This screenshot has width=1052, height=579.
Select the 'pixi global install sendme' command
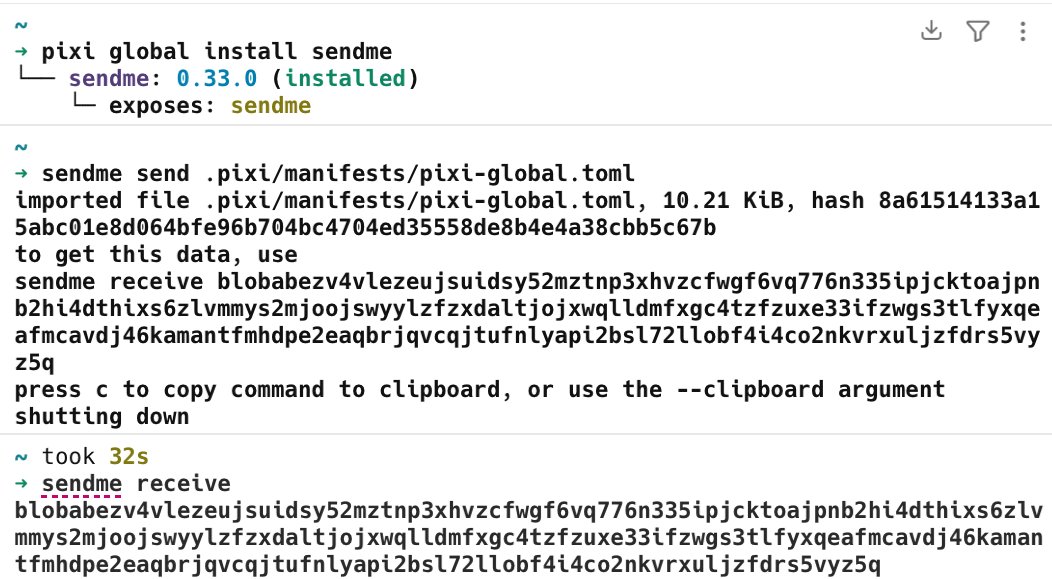(x=217, y=52)
